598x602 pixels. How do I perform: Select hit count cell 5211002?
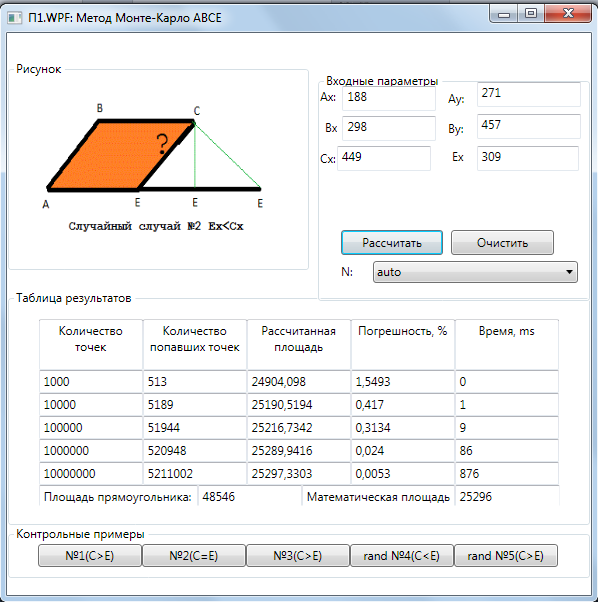pyautogui.click(x=195, y=473)
